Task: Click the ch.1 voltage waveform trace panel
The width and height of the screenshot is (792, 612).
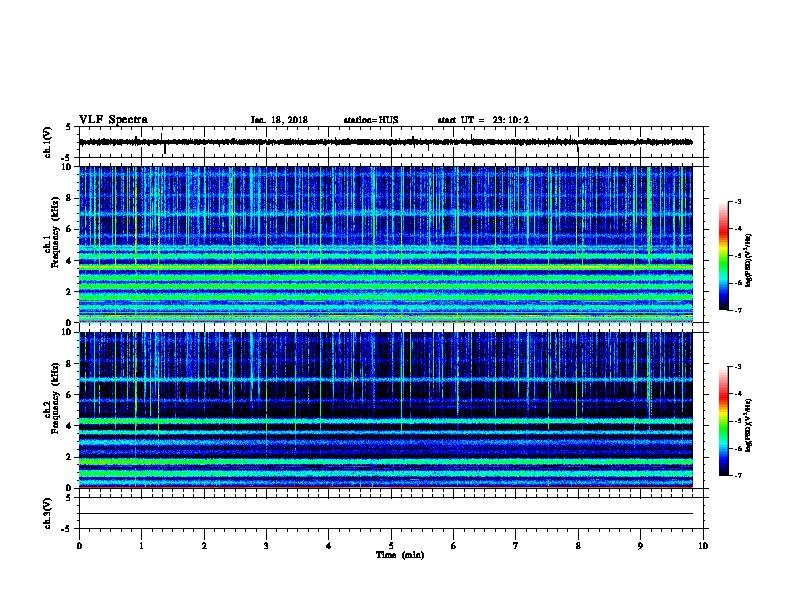Action: [x=390, y=142]
